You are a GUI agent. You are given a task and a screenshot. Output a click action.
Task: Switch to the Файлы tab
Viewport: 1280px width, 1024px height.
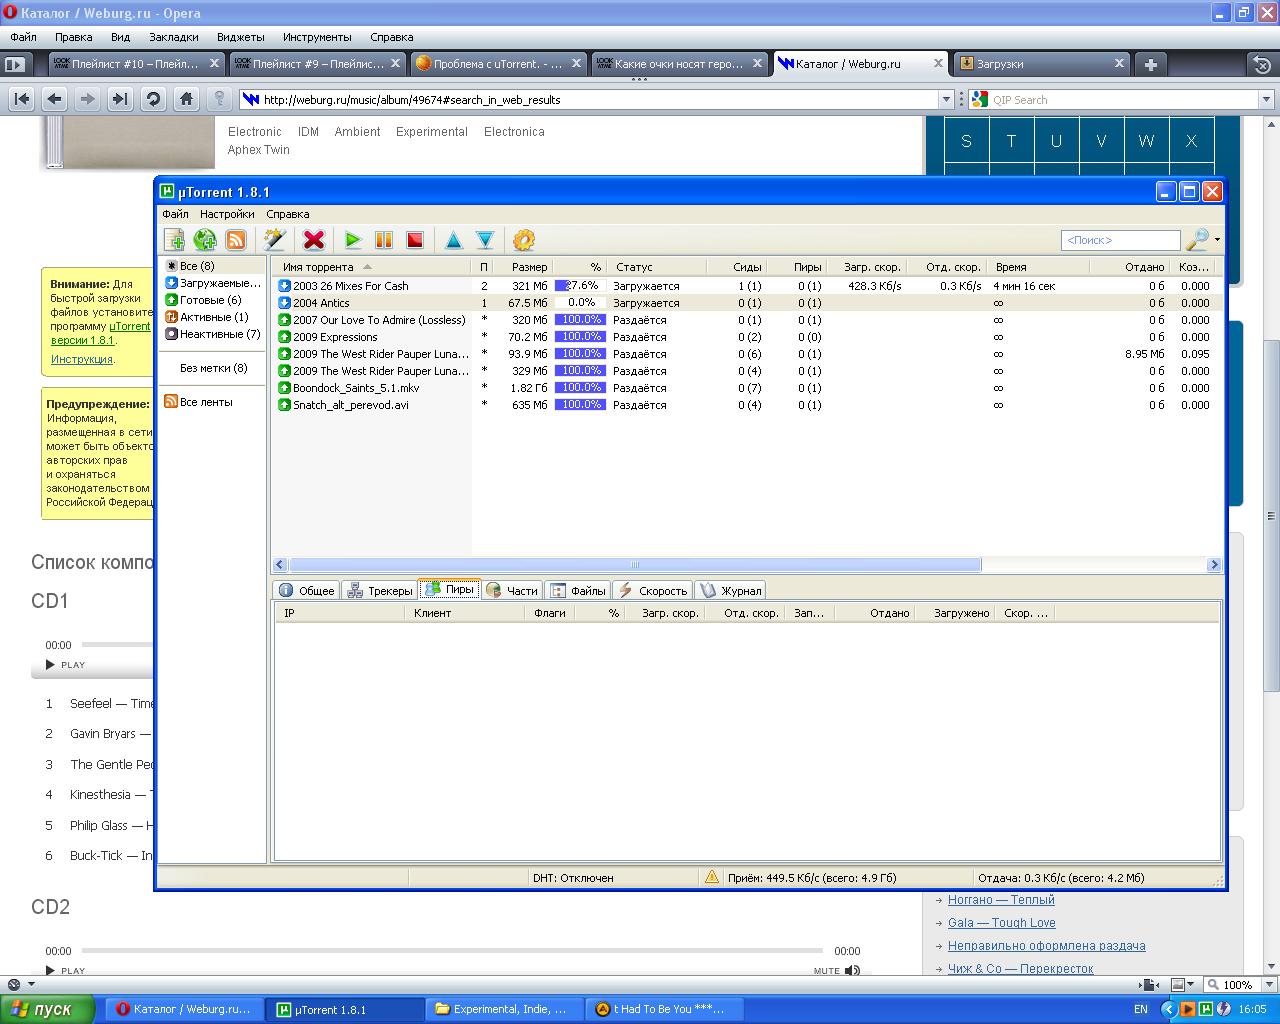pyautogui.click(x=578, y=591)
